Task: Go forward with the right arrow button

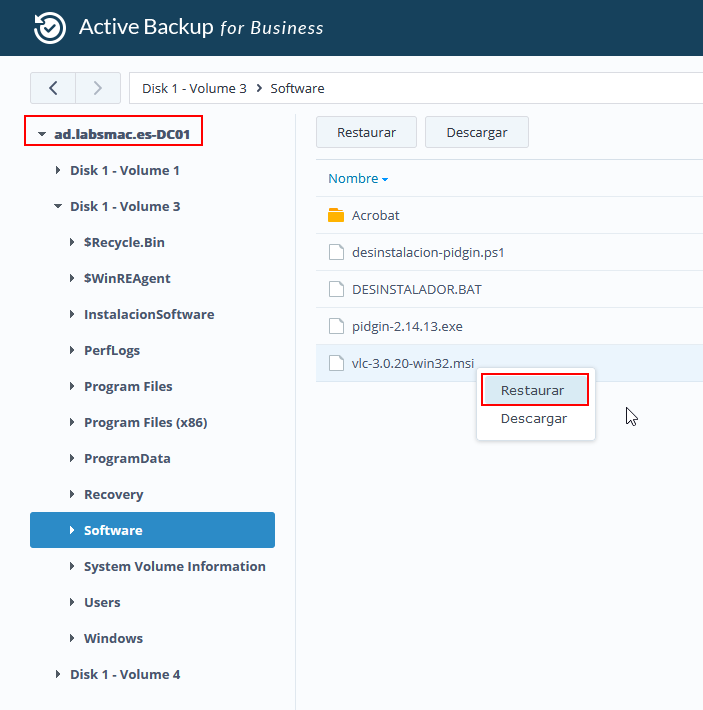Action: 98,88
